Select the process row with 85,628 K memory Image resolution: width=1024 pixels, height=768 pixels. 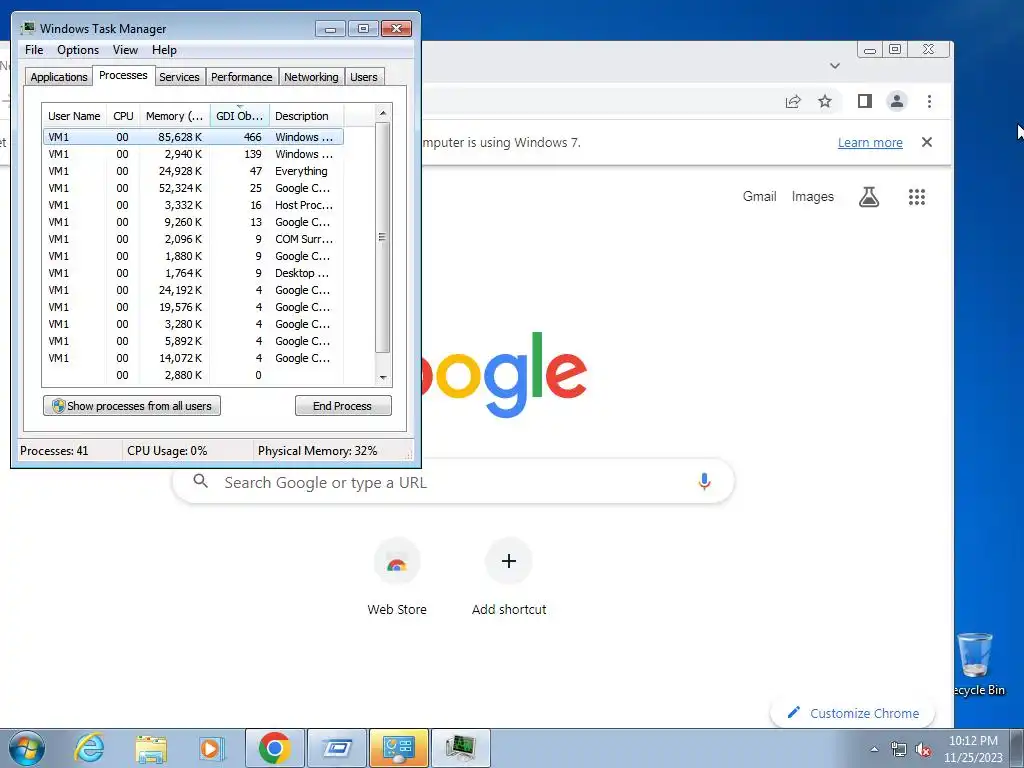[x=193, y=137]
